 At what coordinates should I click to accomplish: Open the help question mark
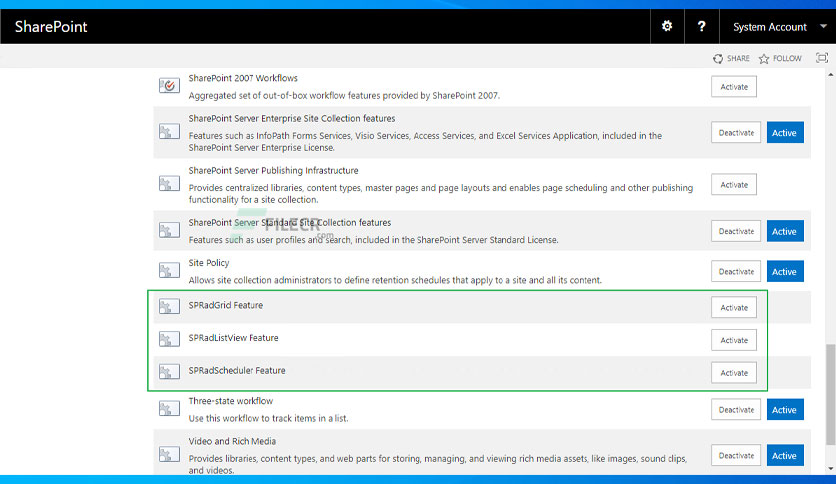702,26
